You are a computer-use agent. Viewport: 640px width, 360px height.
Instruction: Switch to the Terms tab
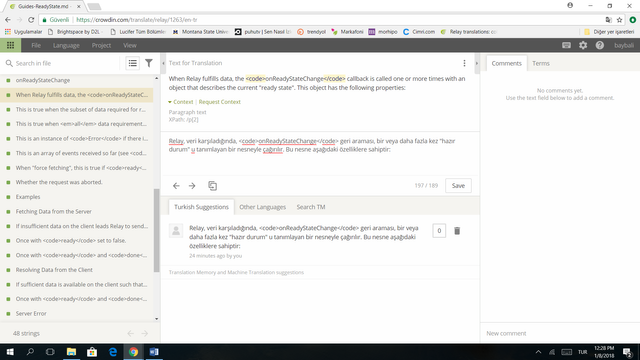tap(541, 63)
